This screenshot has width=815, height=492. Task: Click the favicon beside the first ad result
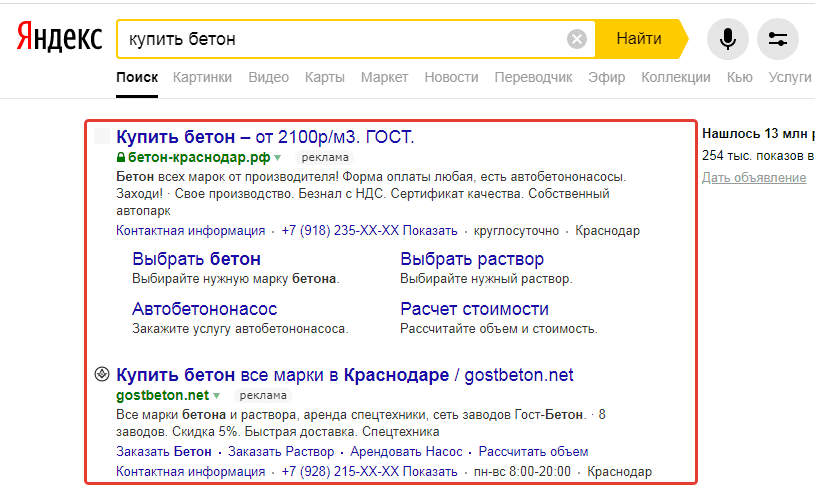point(101,137)
